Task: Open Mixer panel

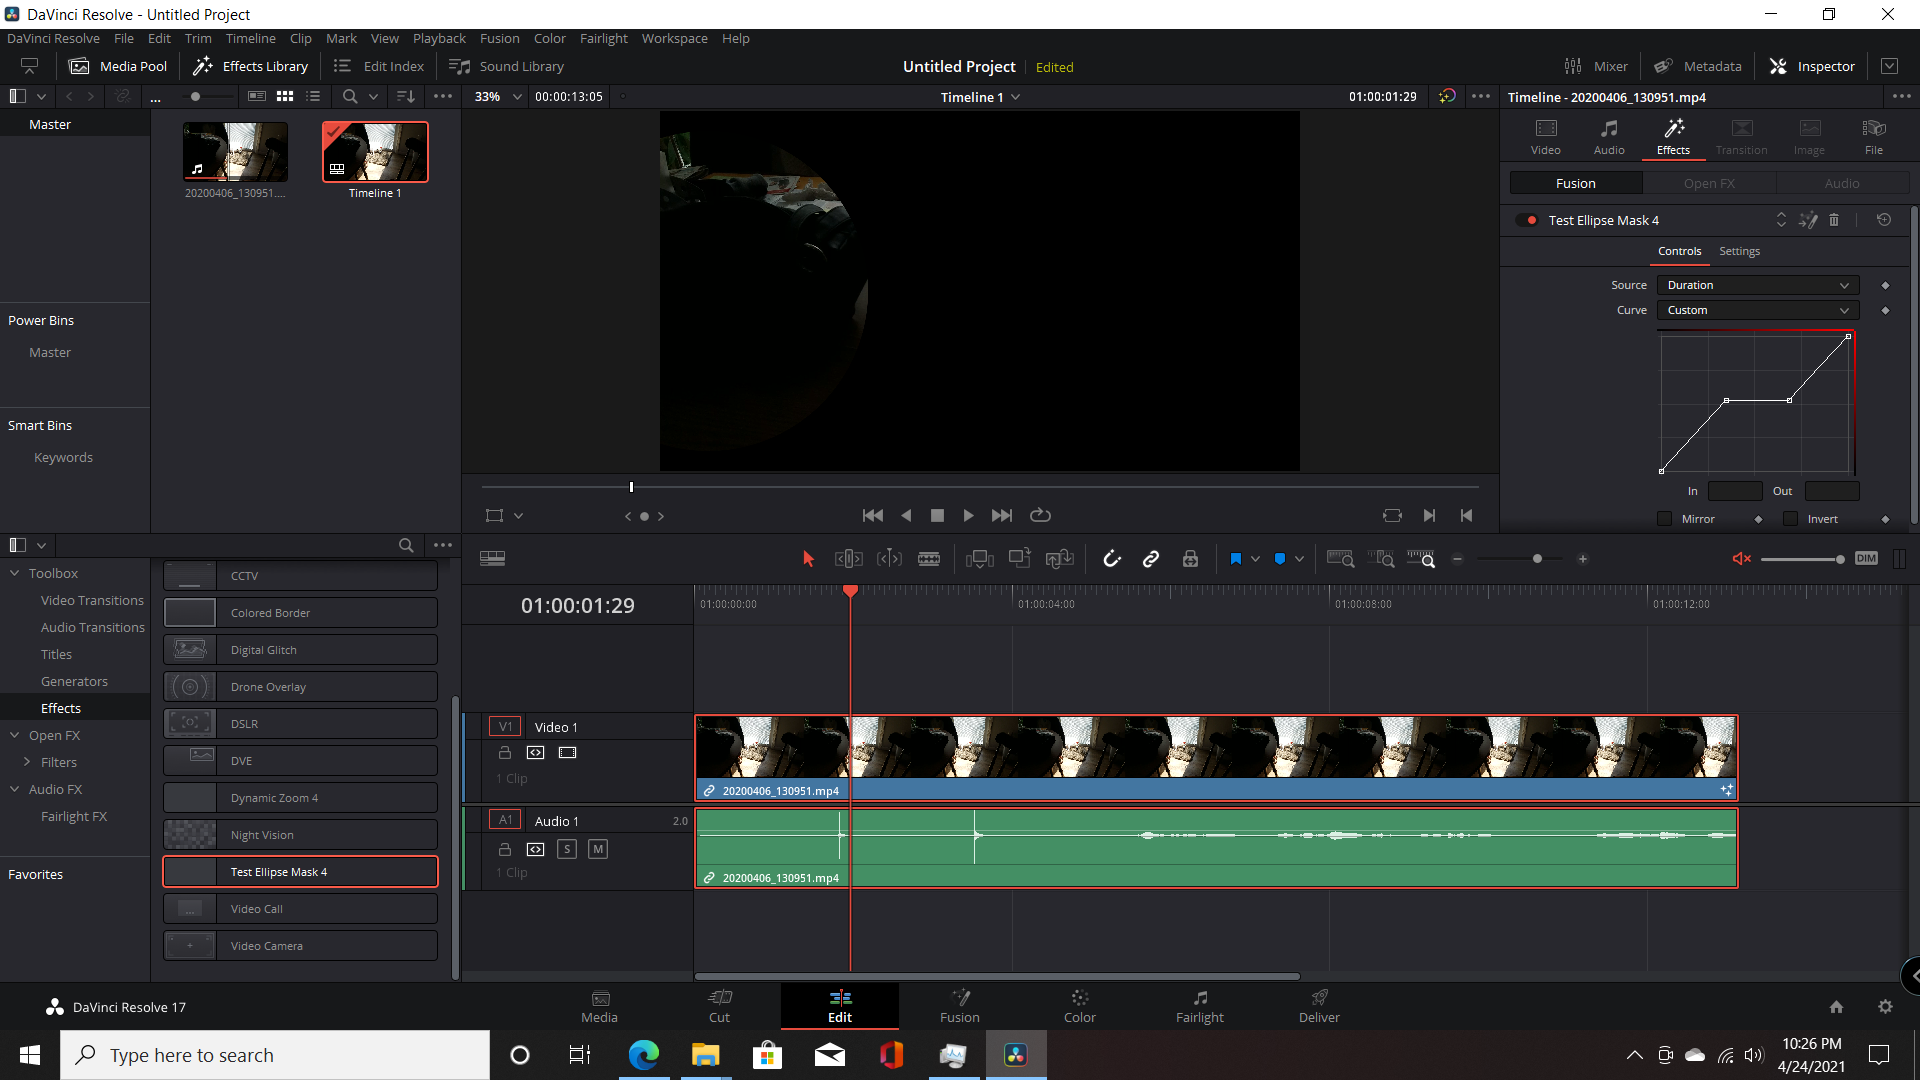Action: 1596,66
